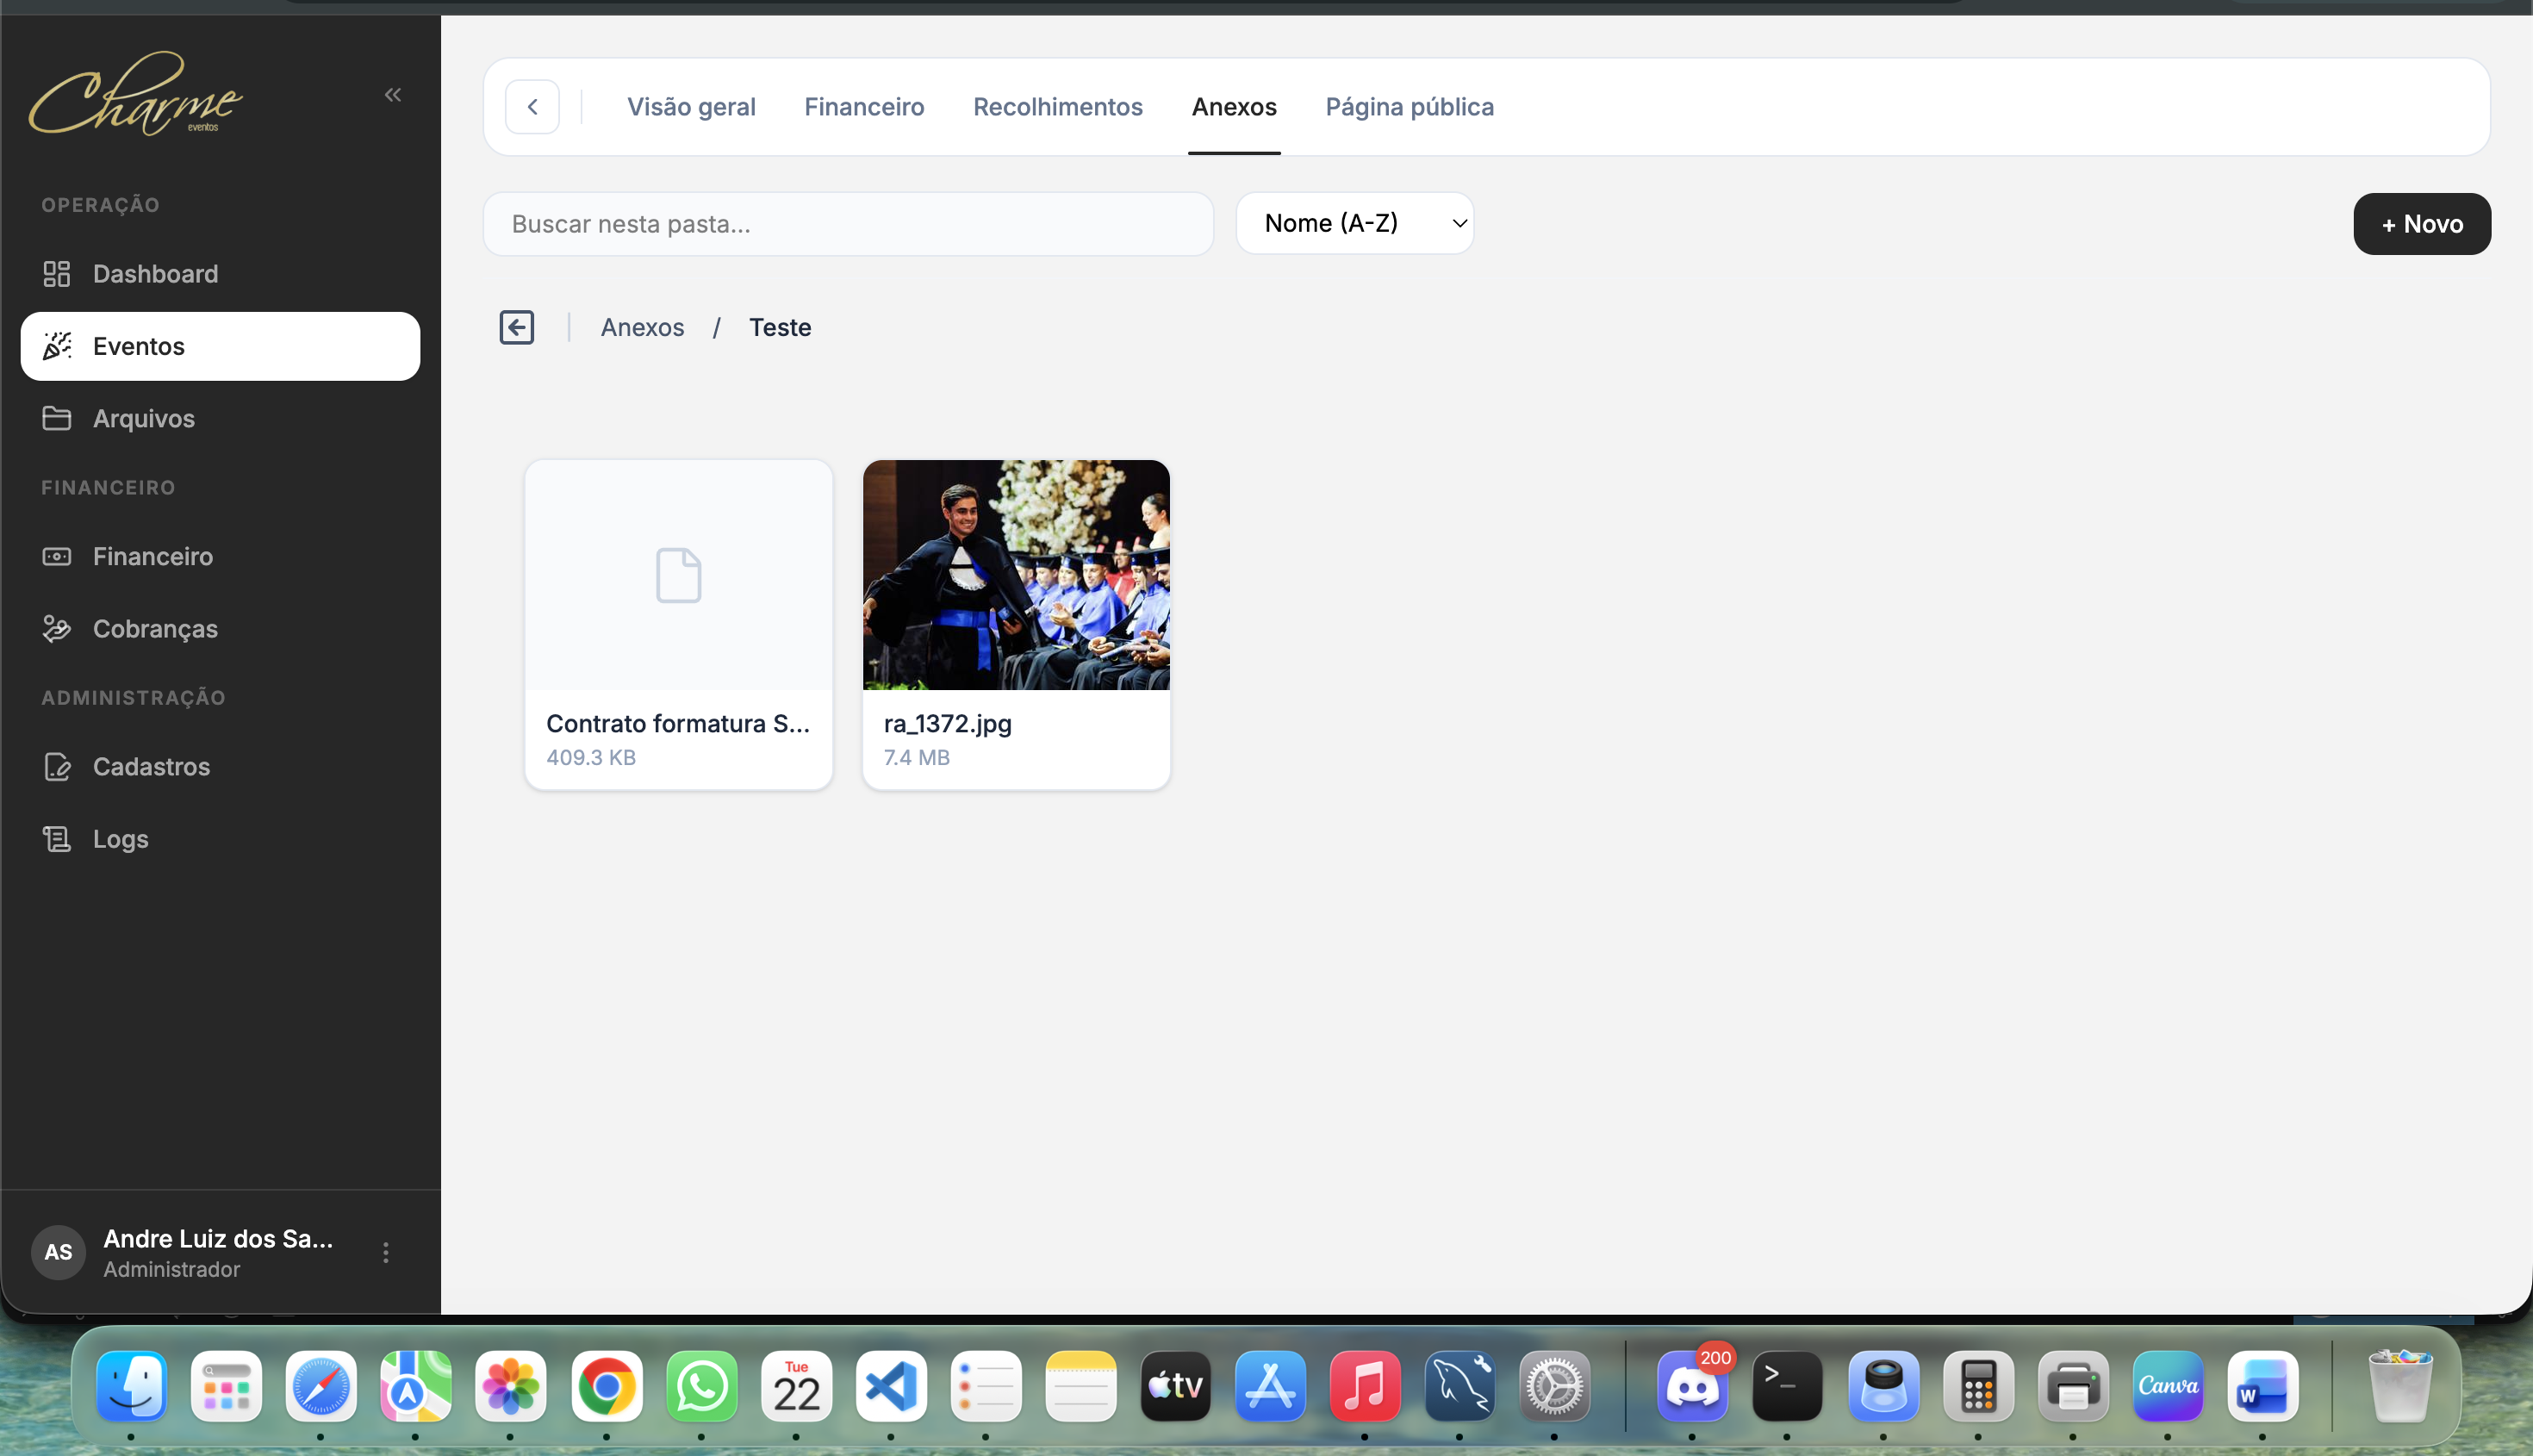Open the user options three-dot menu
Viewport: 2533px width, 1456px height.
point(386,1252)
